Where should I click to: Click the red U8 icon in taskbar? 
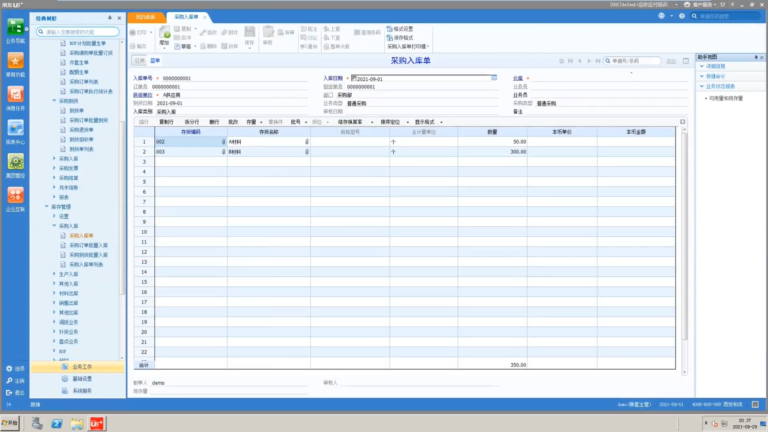(96, 424)
